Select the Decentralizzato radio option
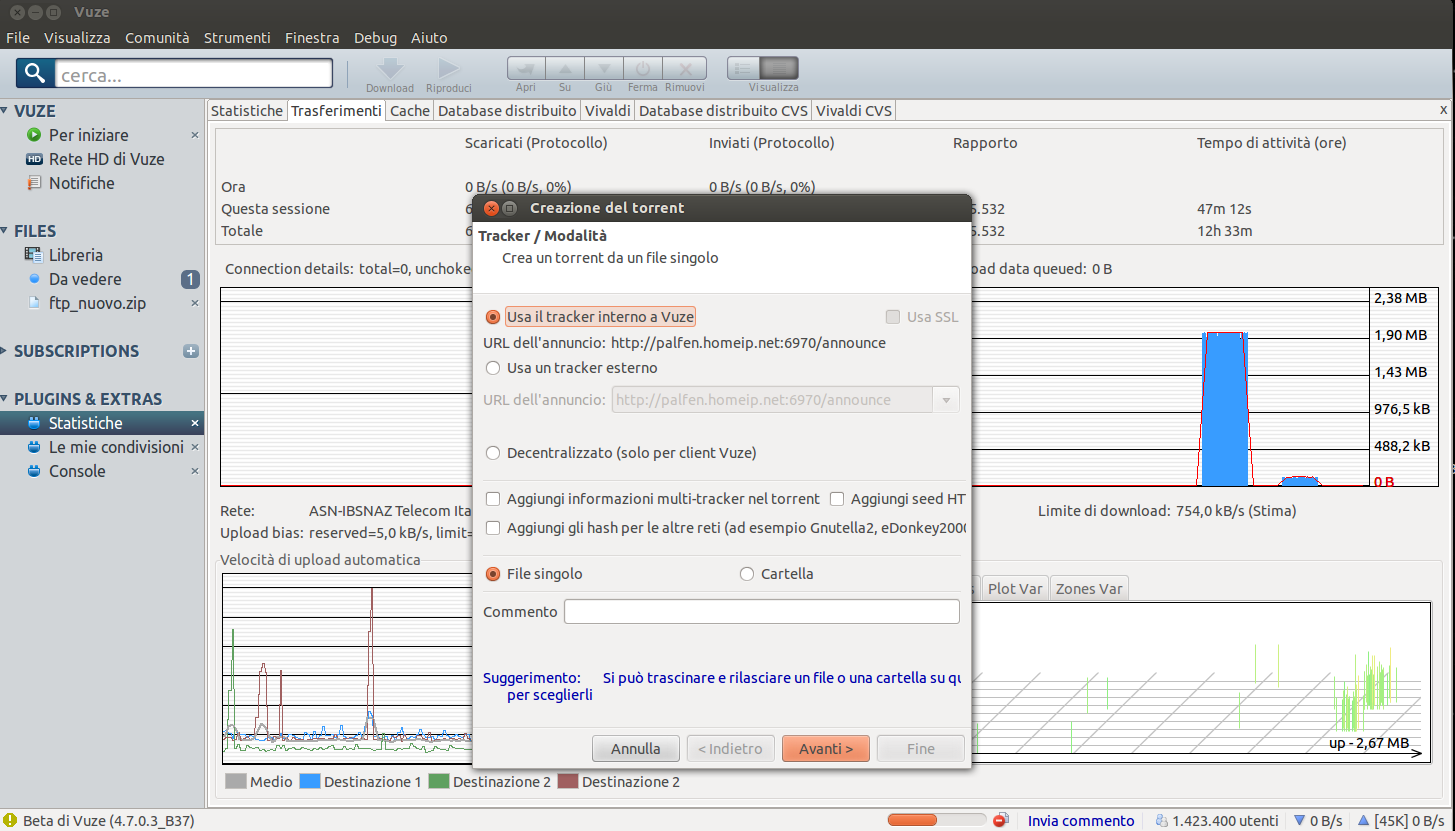The width and height of the screenshot is (1455, 831). [492, 453]
